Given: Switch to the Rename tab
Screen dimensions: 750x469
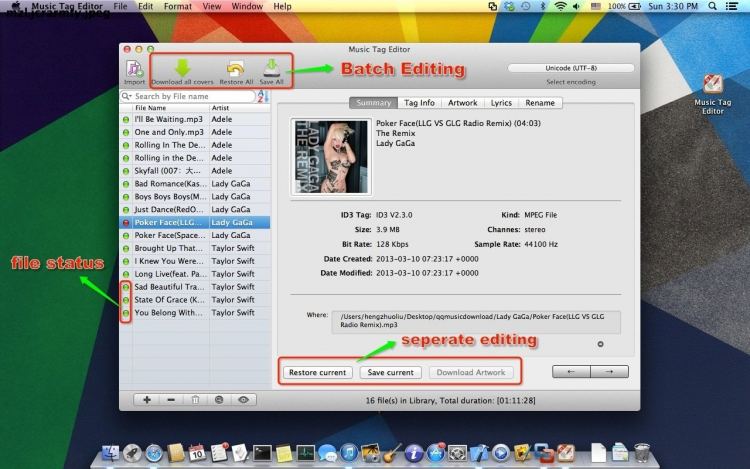Looking at the screenshot, I should click(x=540, y=103).
